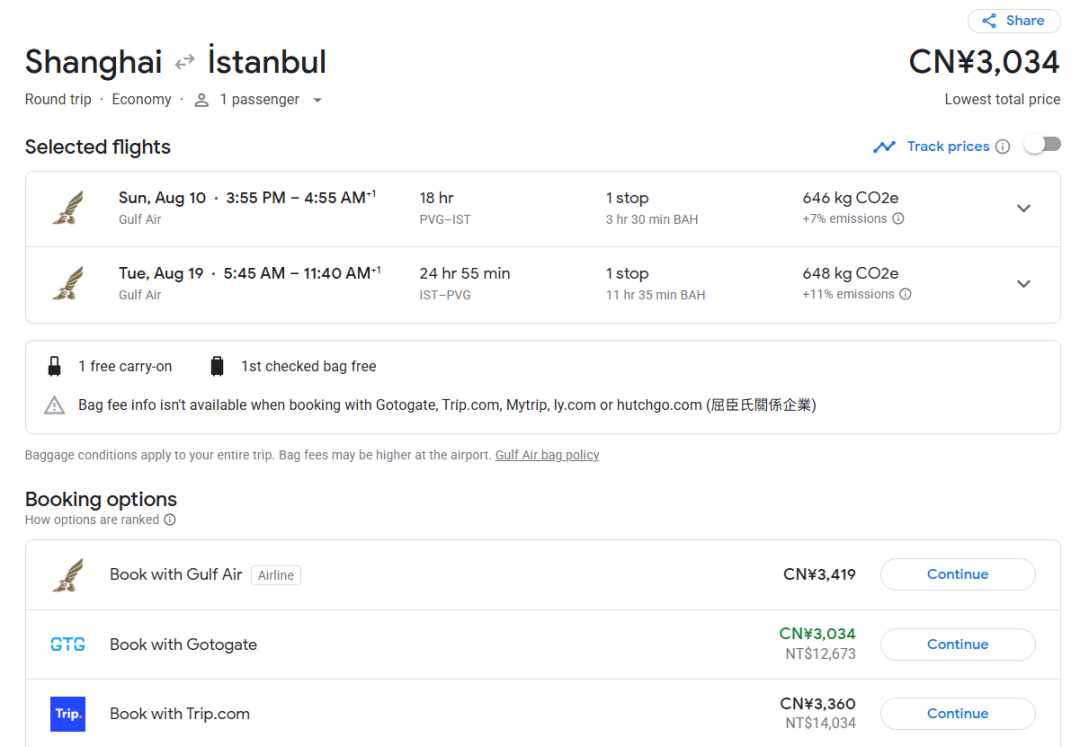Click the 3 hr 30 min BAH layover
Screen dimensions: 1080x747
(652, 220)
